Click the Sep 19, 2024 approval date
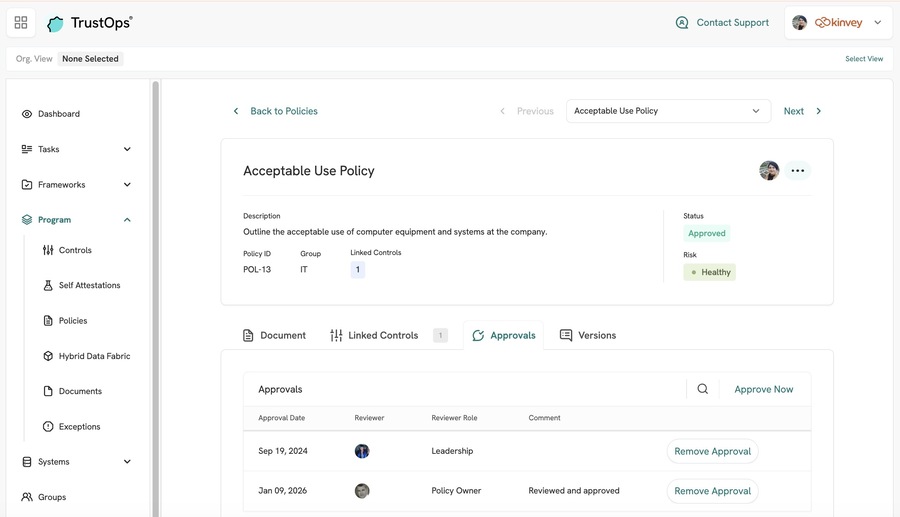Screen dimensions: 900x517 point(282,451)
